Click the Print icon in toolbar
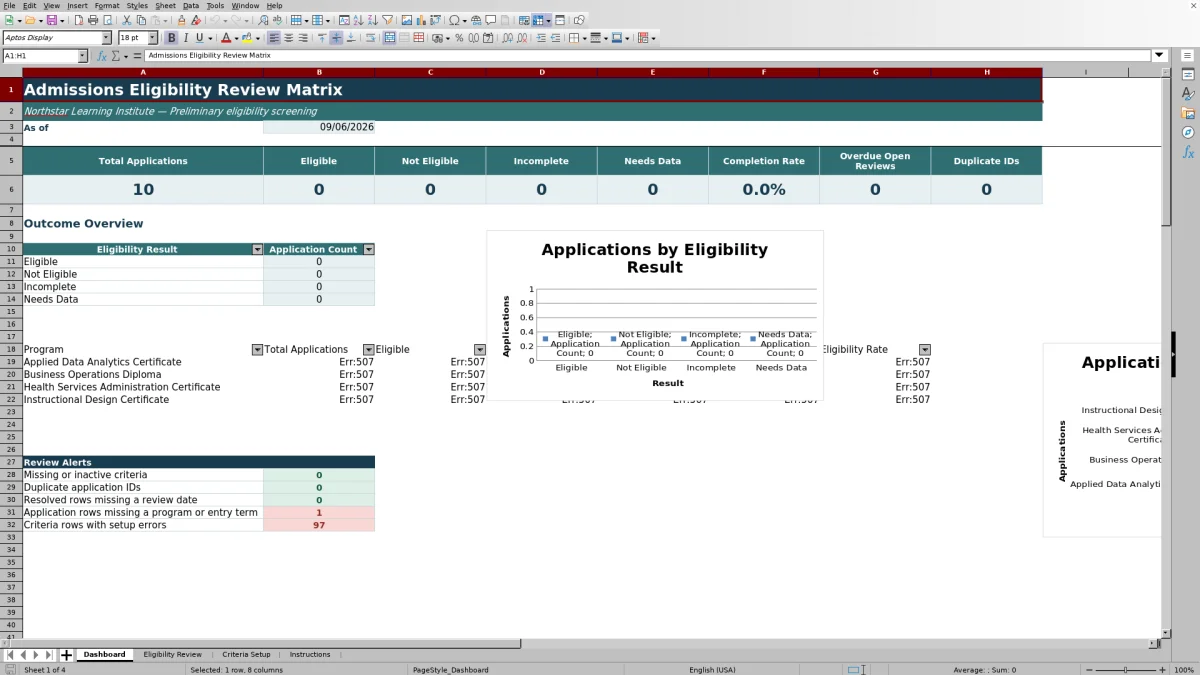Viewport: 1200px width, 675px height. (x=93, y=20)
